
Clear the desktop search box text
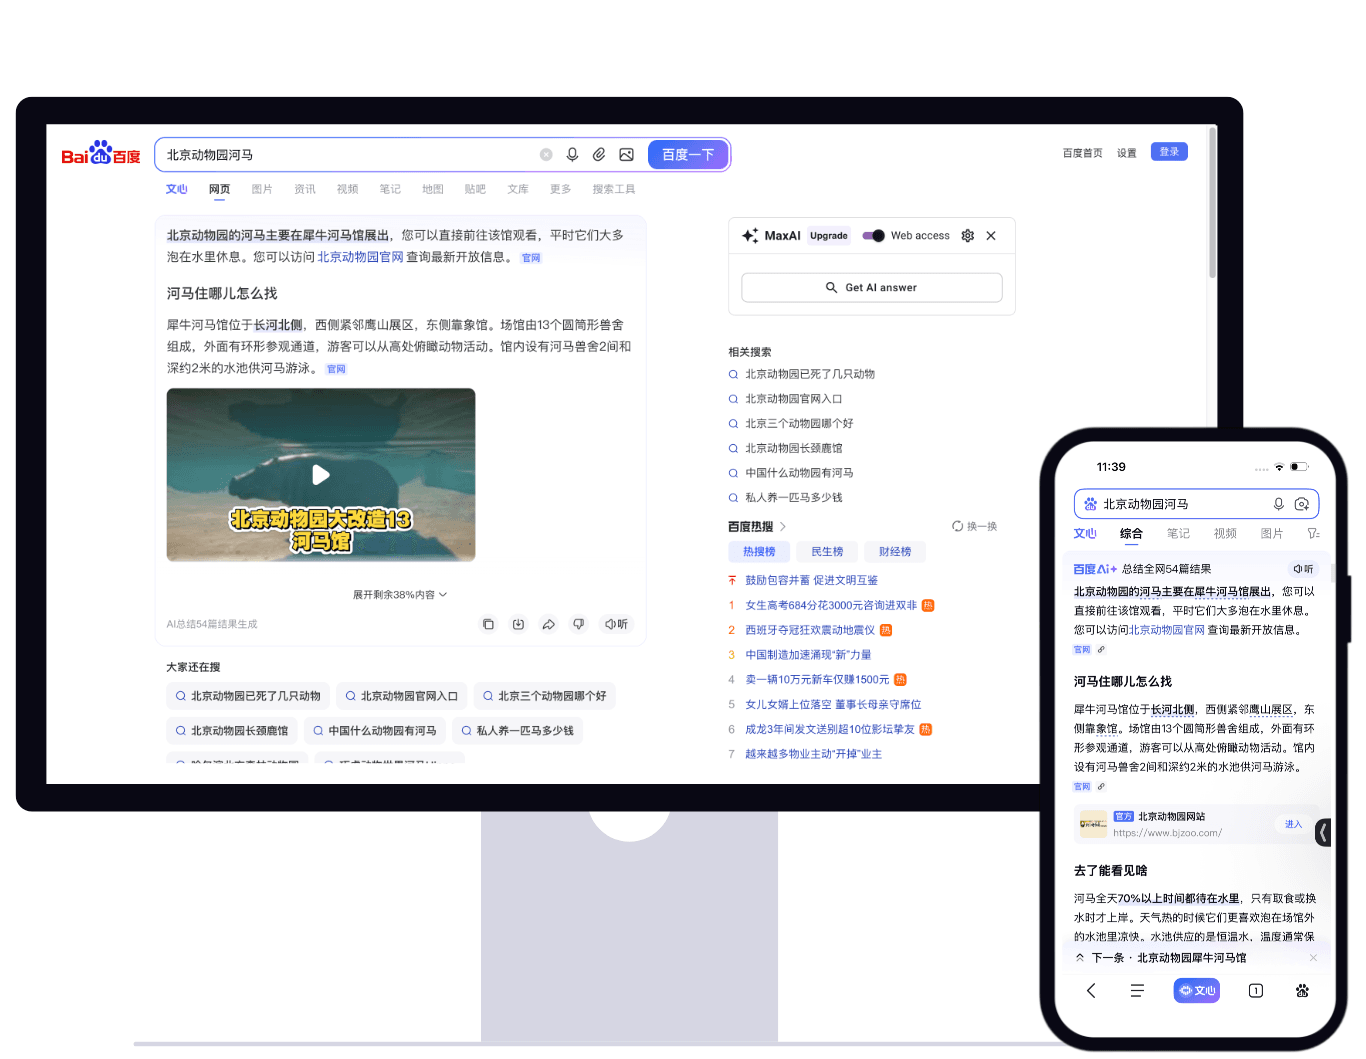click(546, 155)
